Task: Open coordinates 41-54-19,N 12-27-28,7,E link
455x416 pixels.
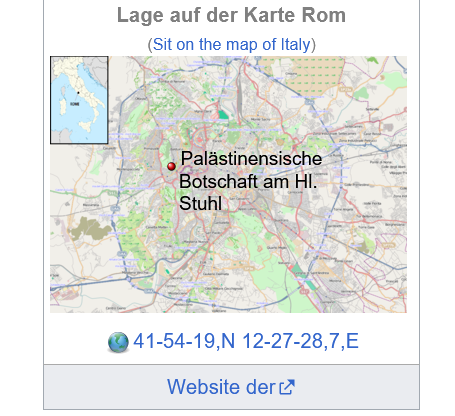Action: 246,341
